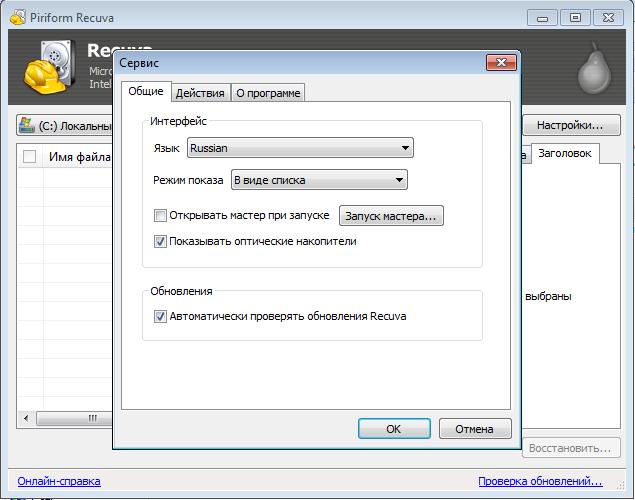The image size is (635, 500).
Task: Click the drive icon beside (C:) Локальный
Action: tap(27, 126)
